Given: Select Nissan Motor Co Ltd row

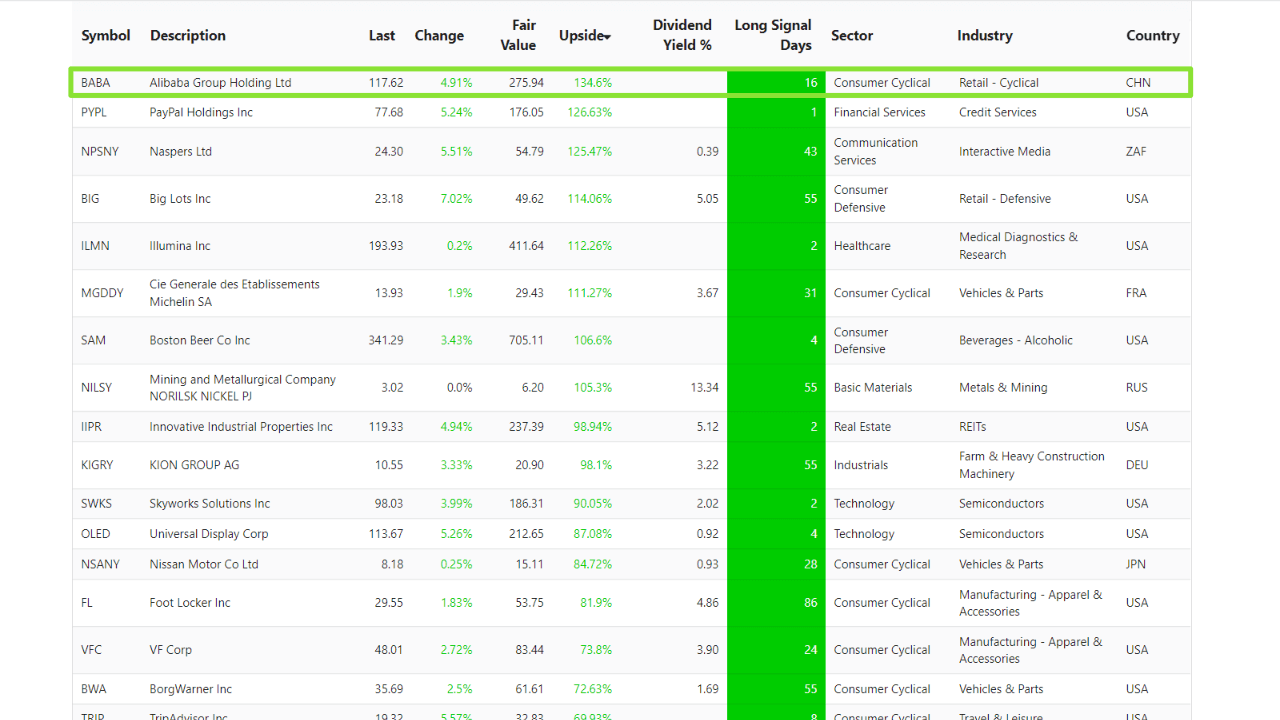Looking at the screenshot, I should [204, 565].
